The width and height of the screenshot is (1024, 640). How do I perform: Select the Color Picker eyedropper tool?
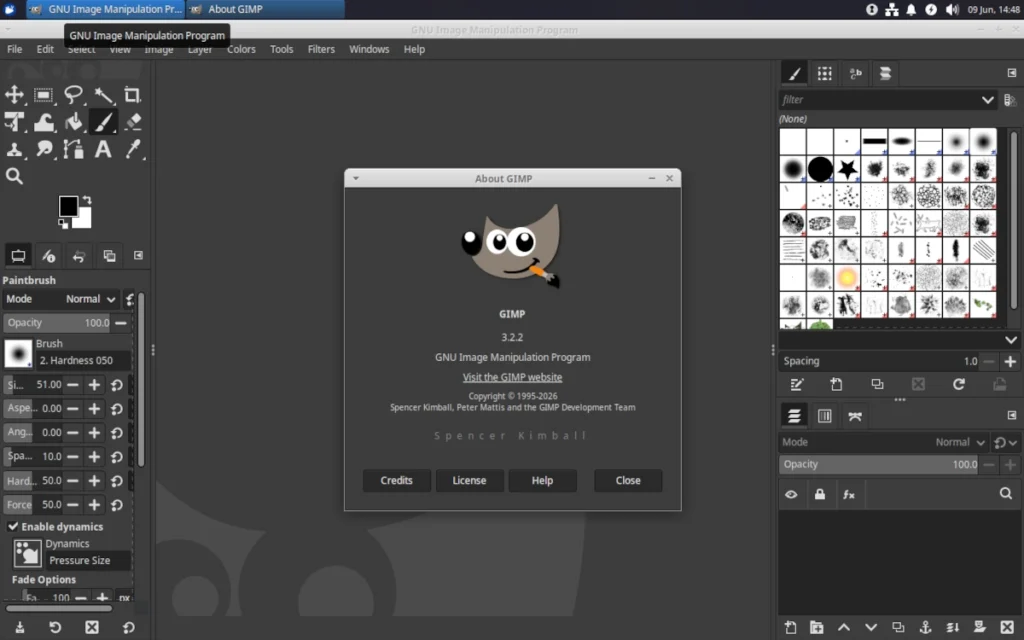tap(133, 150)
